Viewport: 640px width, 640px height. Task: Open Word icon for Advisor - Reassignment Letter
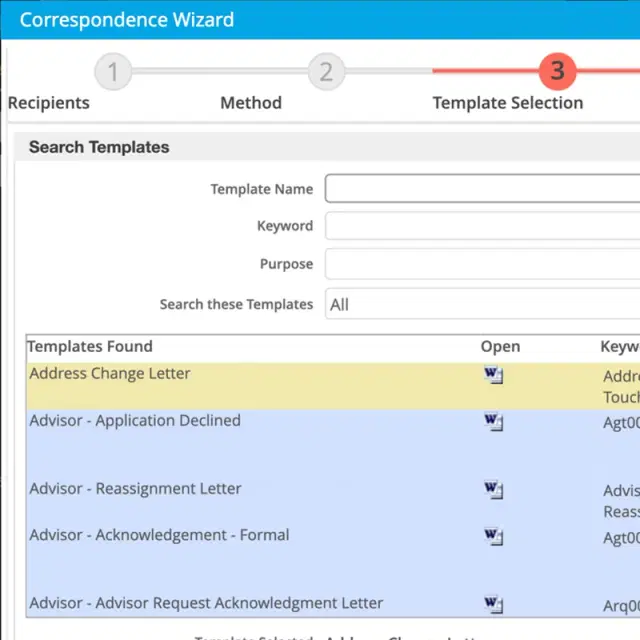pos(493,490)
